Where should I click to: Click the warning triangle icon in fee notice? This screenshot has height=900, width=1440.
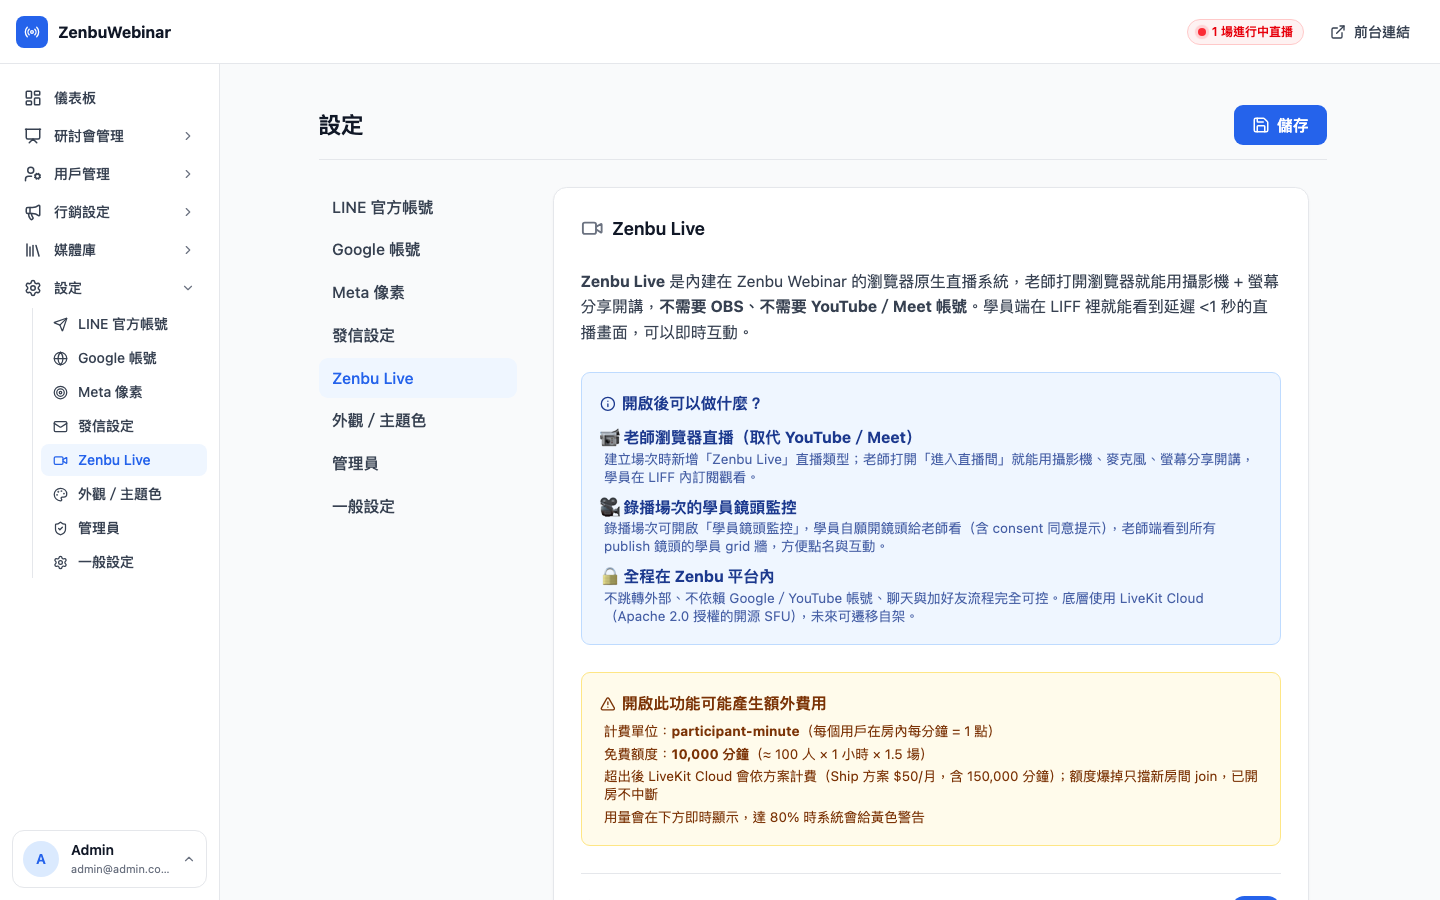coord(607,704)
